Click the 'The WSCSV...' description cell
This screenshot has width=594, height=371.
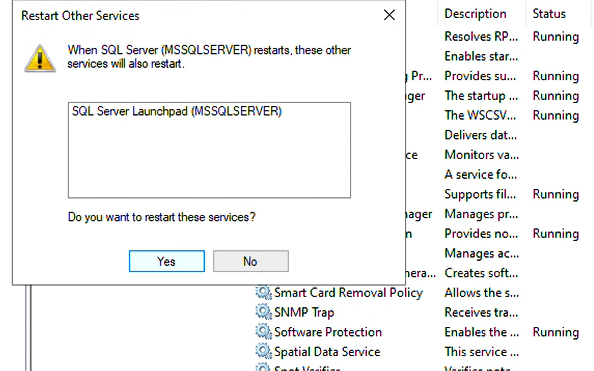(480, 116)
